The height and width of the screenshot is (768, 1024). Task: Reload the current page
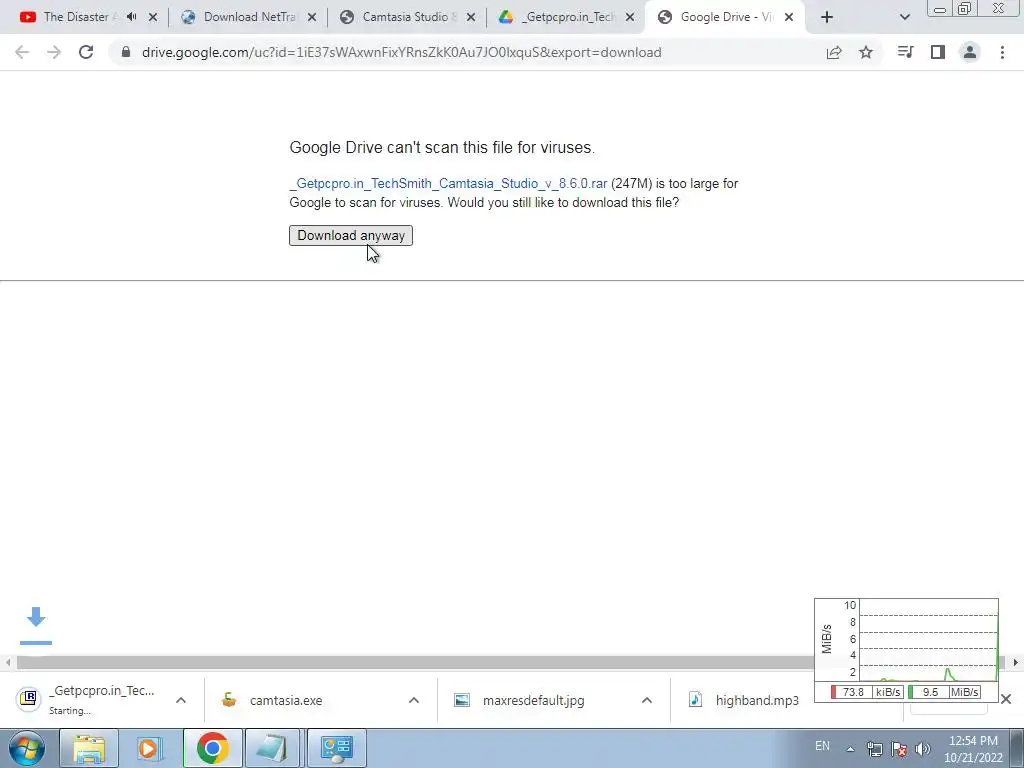point(86,52)
